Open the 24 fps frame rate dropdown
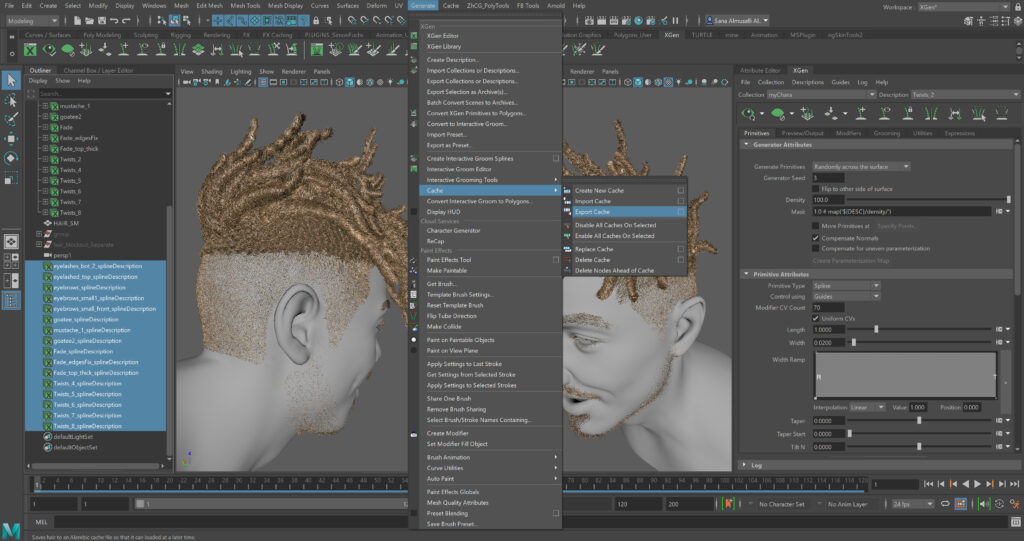The width and height of the screenshot is (1024, 541). (x=913, y=504)
